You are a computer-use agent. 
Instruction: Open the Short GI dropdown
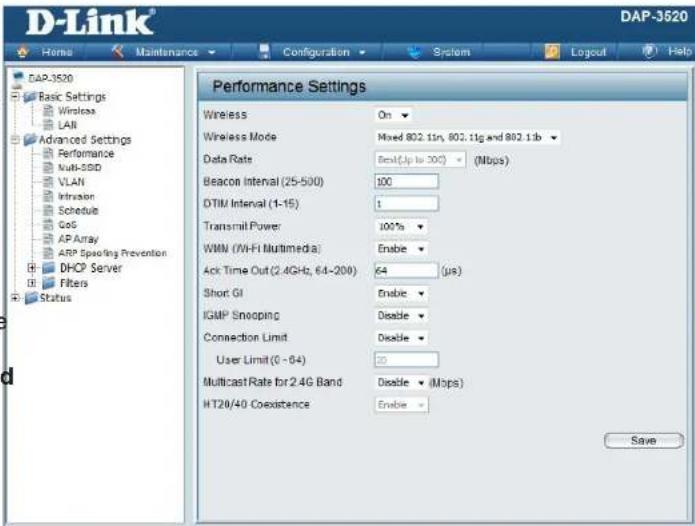click(x=401, y=293)
